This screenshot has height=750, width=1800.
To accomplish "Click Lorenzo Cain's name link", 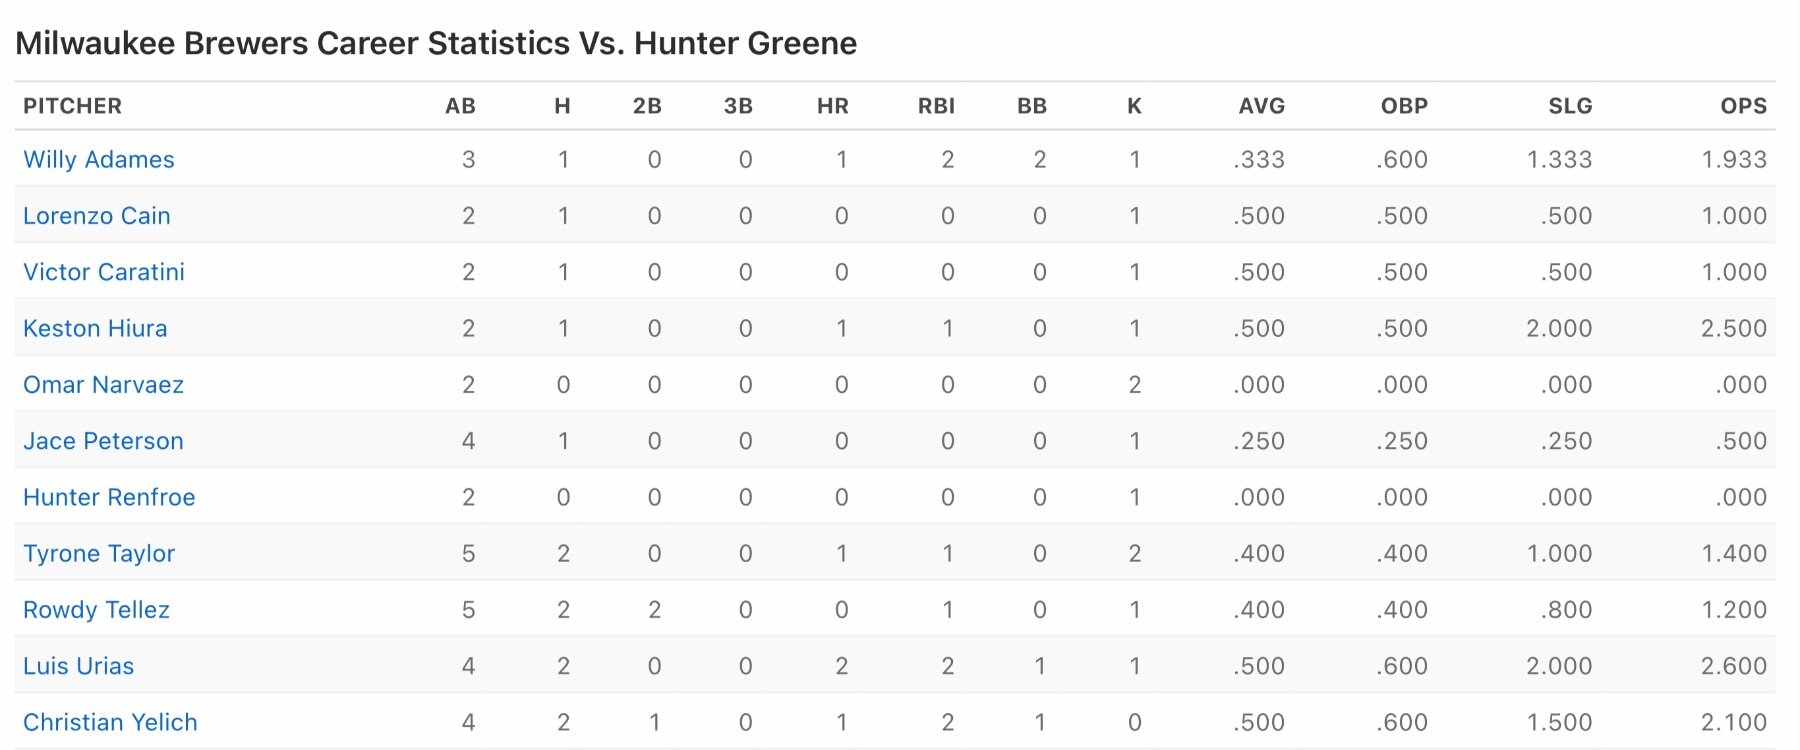I will pyautogui.click(x=97, y=216).
